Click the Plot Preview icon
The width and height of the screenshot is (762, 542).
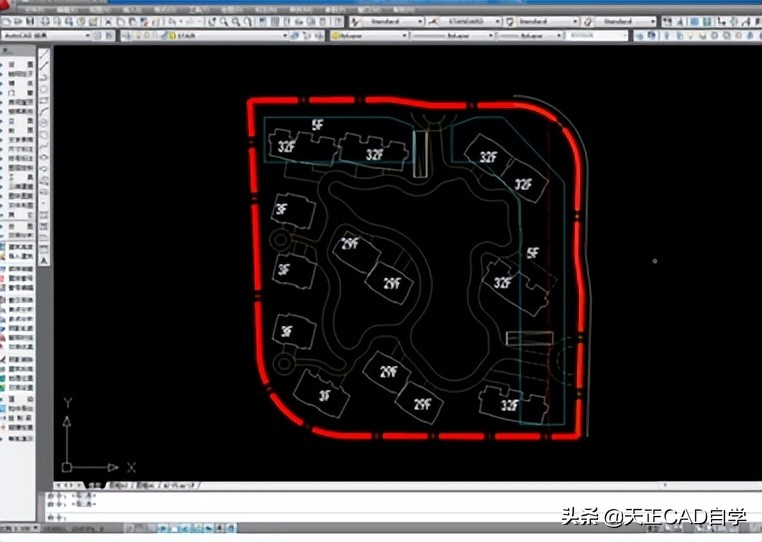[57, 21]
